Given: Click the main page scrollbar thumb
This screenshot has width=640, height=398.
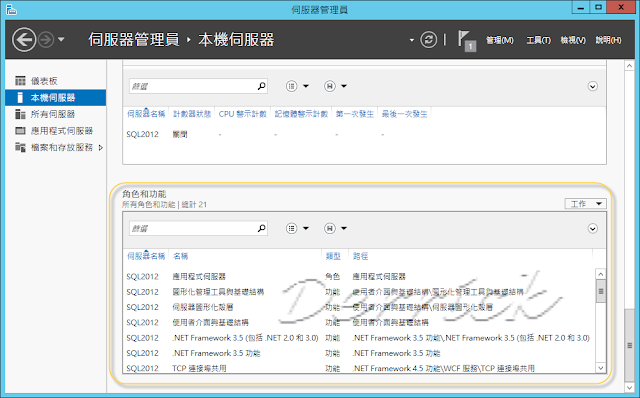Looking at the screenshot, I should point(629,345).
